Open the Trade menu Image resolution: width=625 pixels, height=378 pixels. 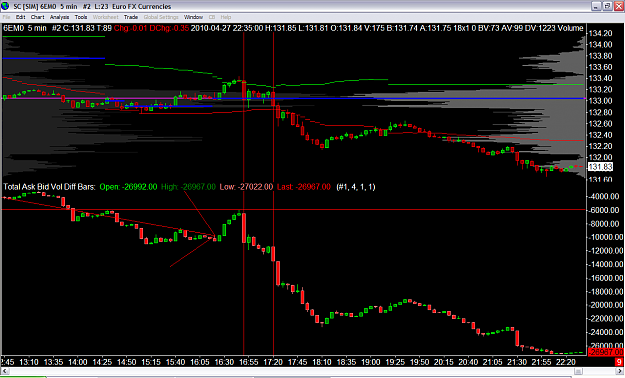(131, 17)
